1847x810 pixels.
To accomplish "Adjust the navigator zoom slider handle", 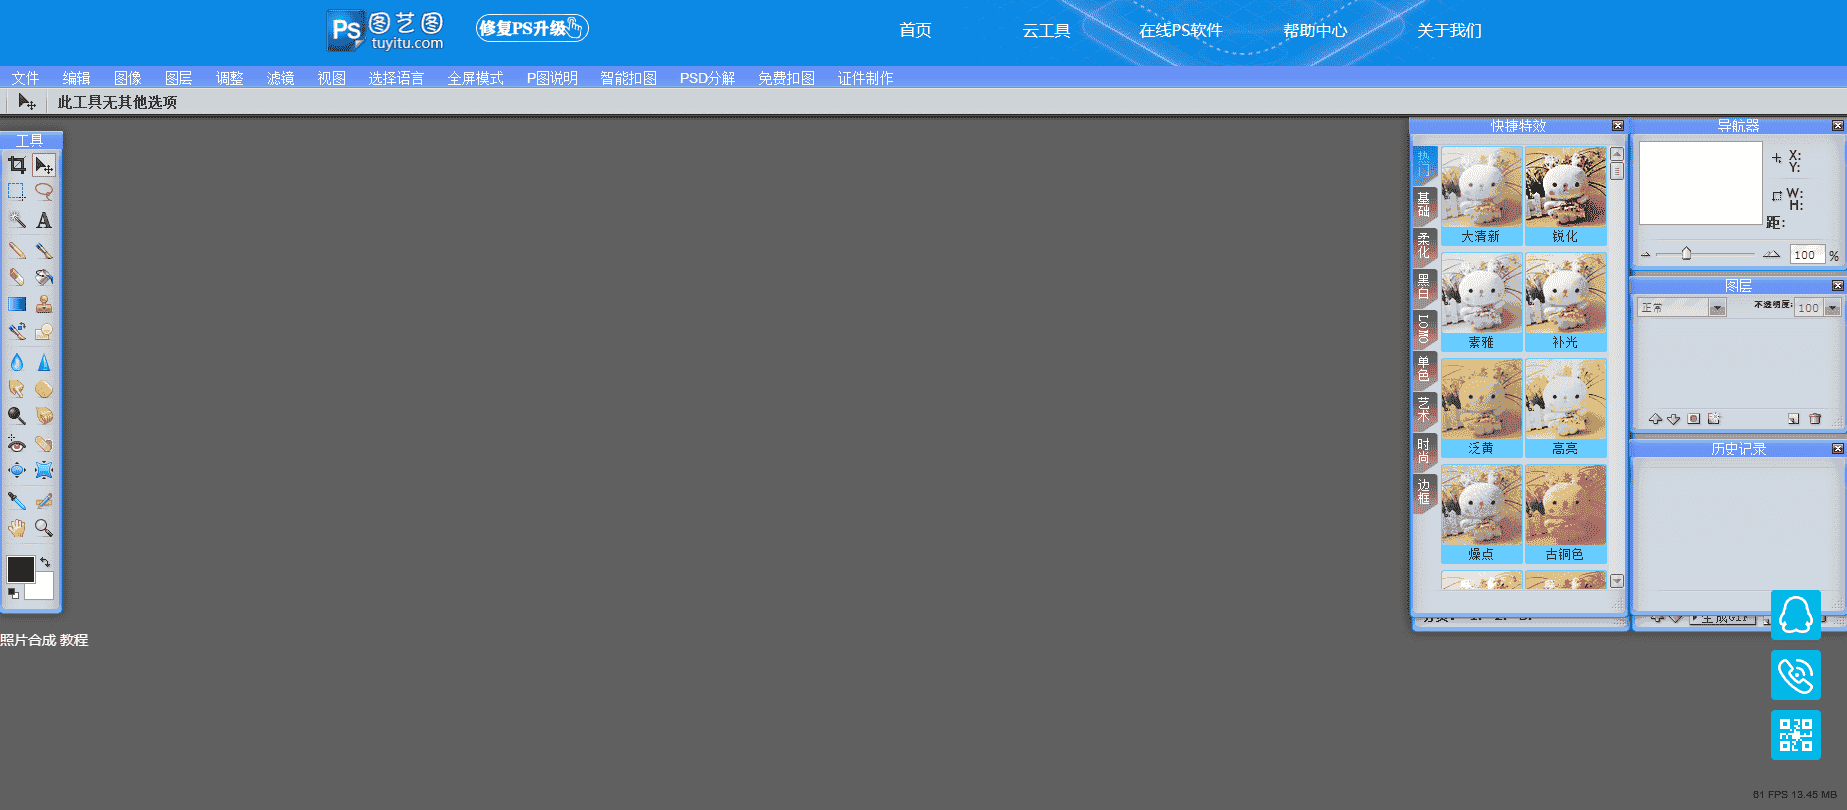I will pos(1686,254).
